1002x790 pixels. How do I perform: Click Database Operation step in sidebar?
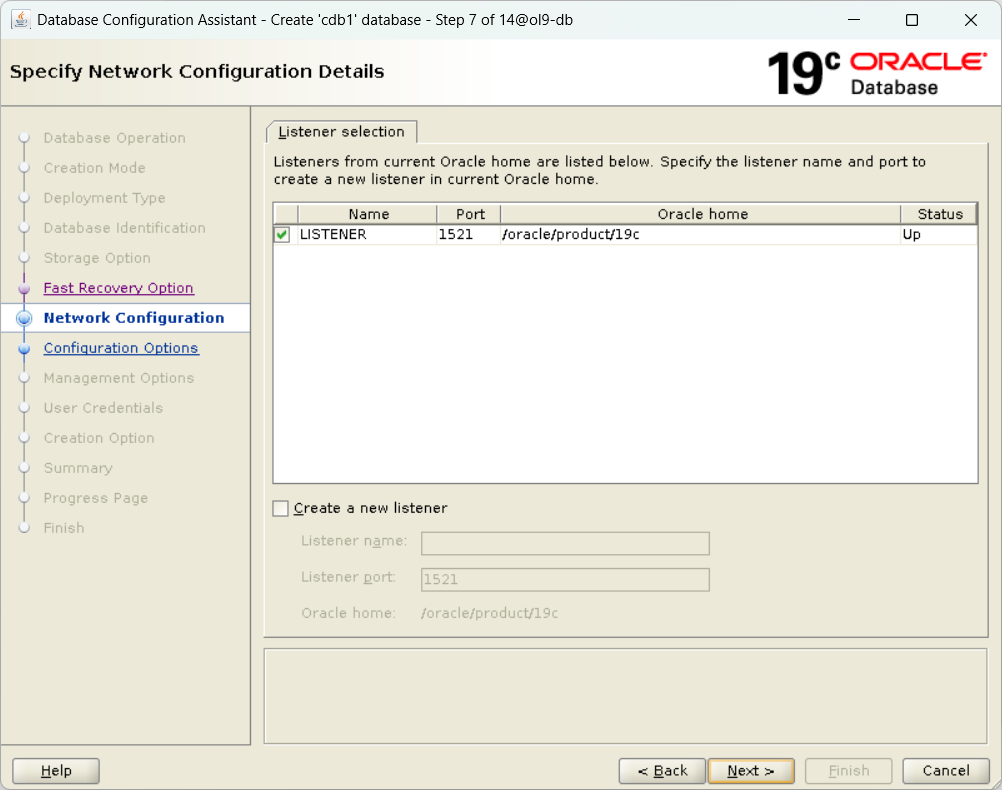(114, 138)
